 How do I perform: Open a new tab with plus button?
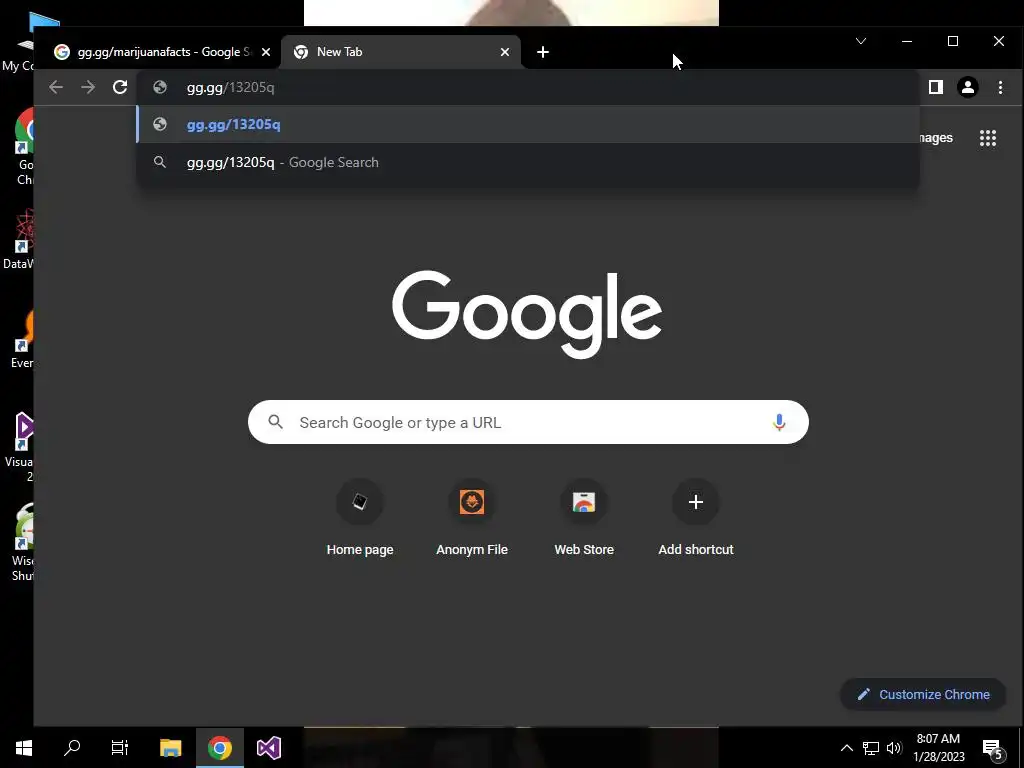point(543,52)
